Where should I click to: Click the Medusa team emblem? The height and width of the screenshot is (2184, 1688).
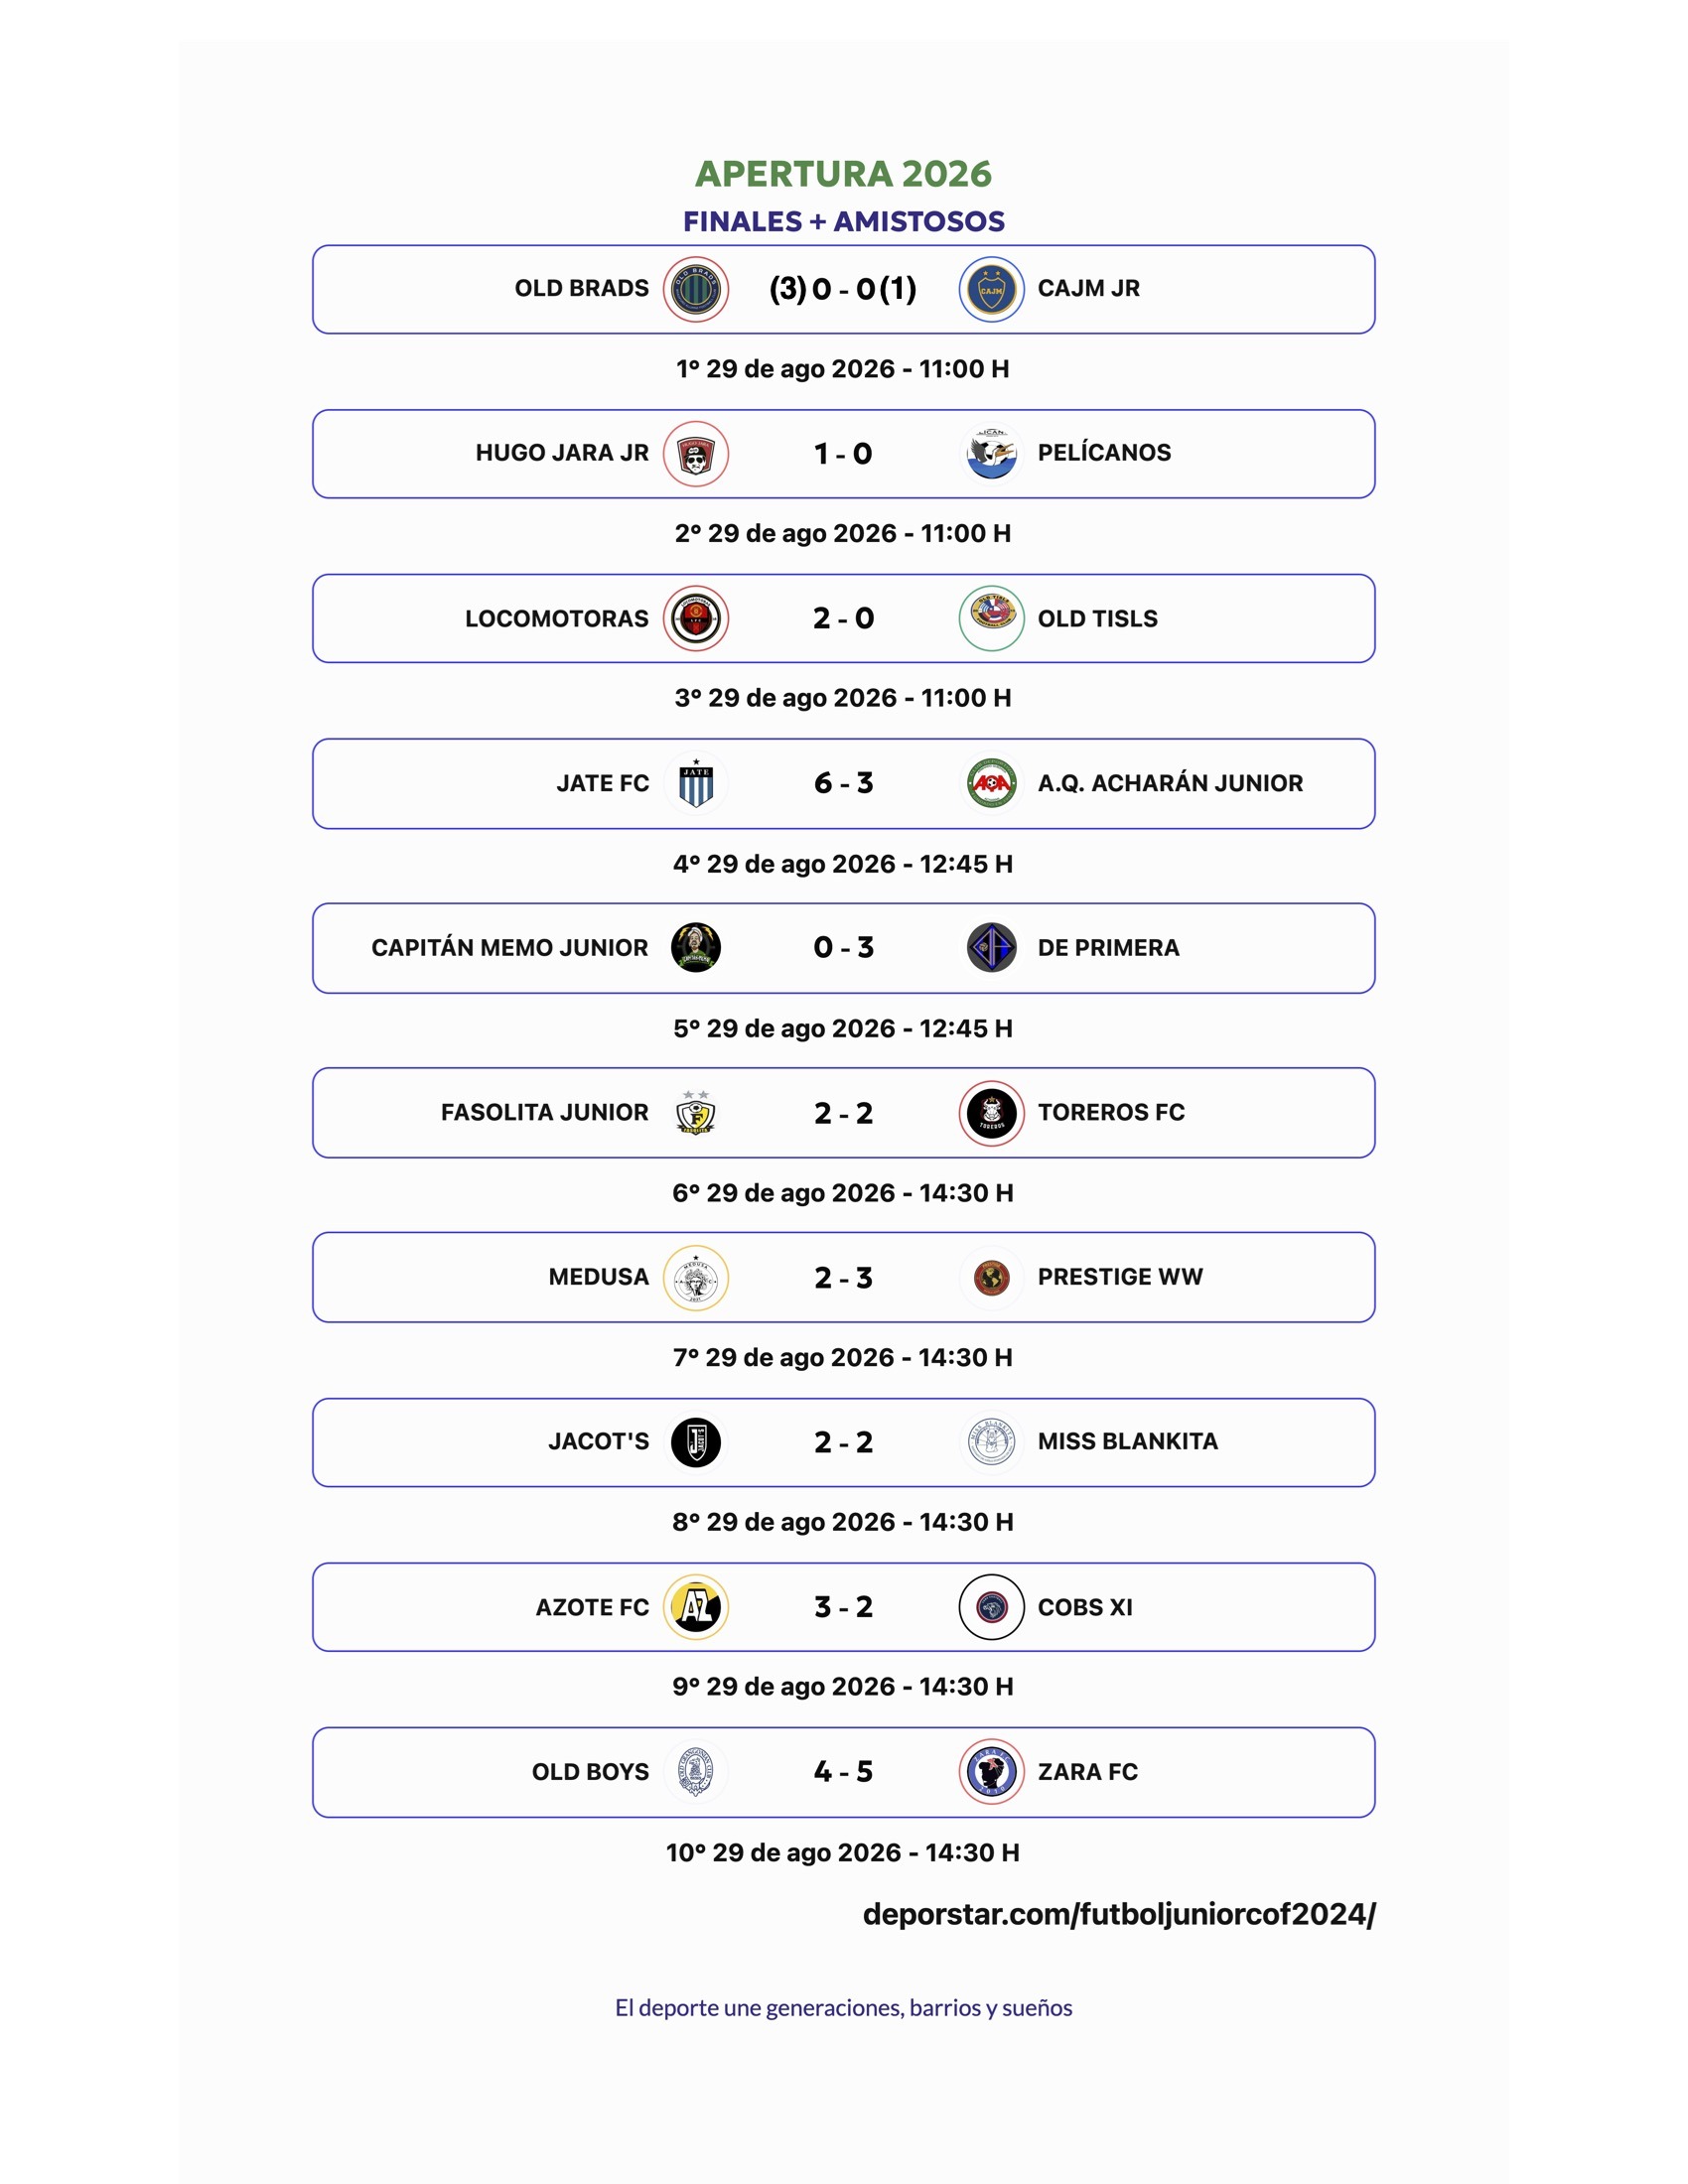695,1278
